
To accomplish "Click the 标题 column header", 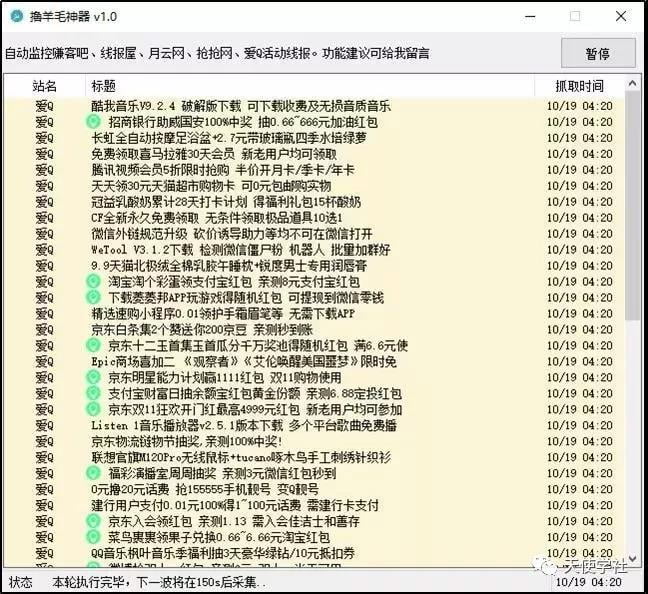I will click(x=310, y=86).
